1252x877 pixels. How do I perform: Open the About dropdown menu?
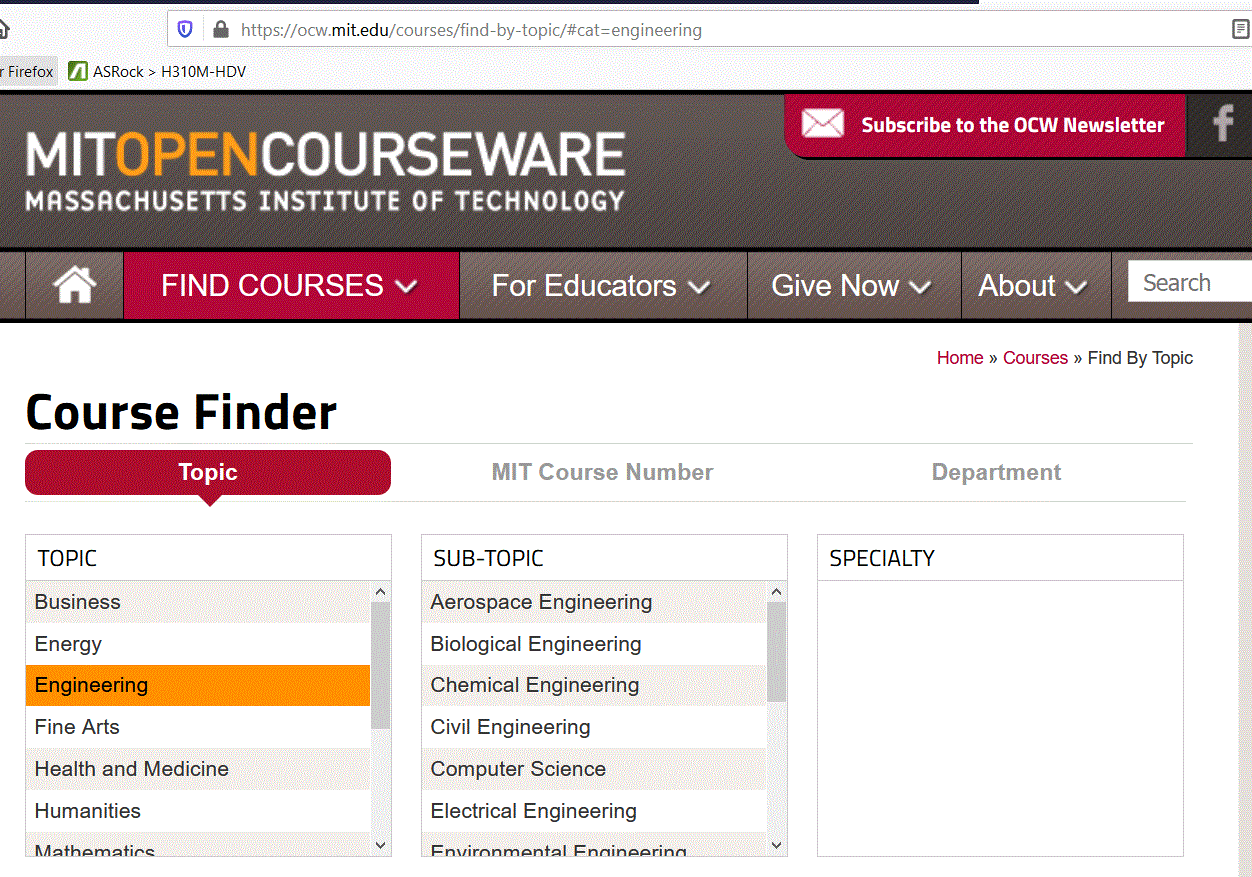click(1035, 286)
